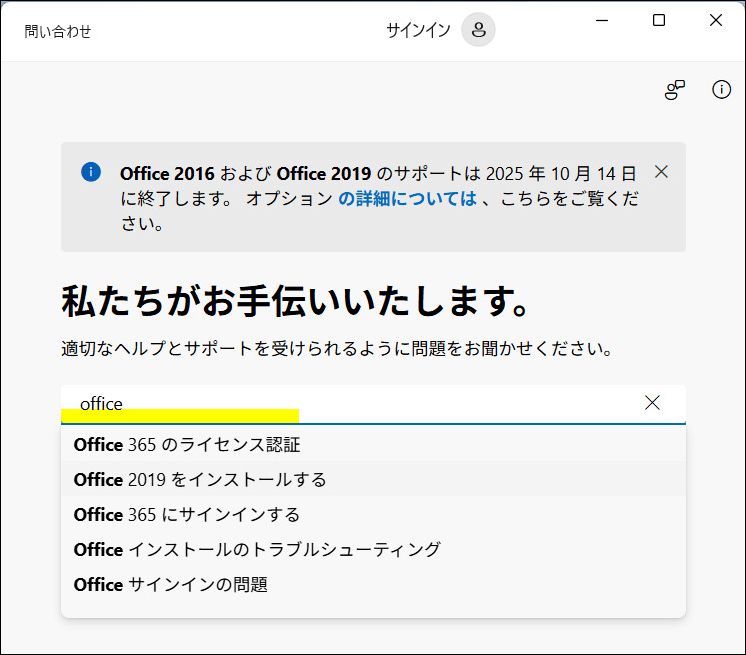746x655 pixels.
Task: Click the 私たちがお手伝いいたします heading
Action: coord(295,301)
